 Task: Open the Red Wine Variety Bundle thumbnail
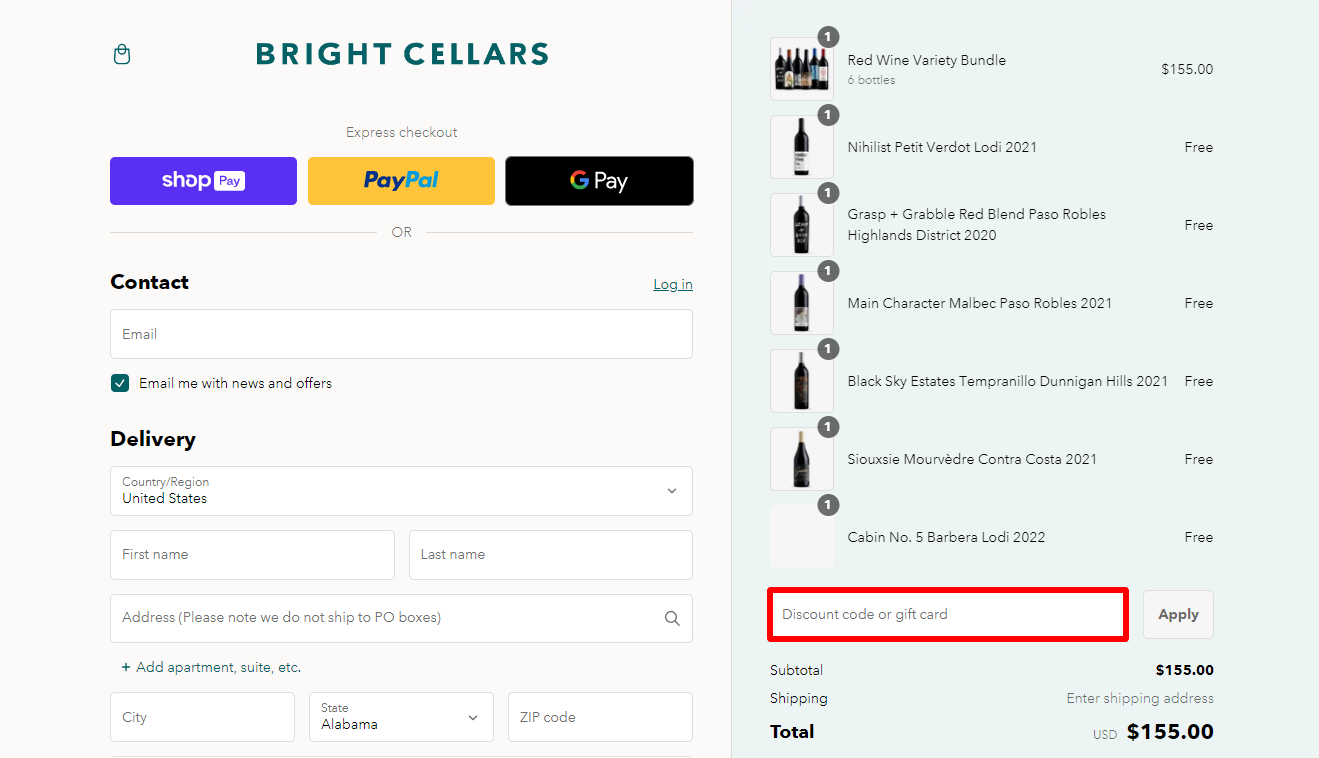click(801, 68)
